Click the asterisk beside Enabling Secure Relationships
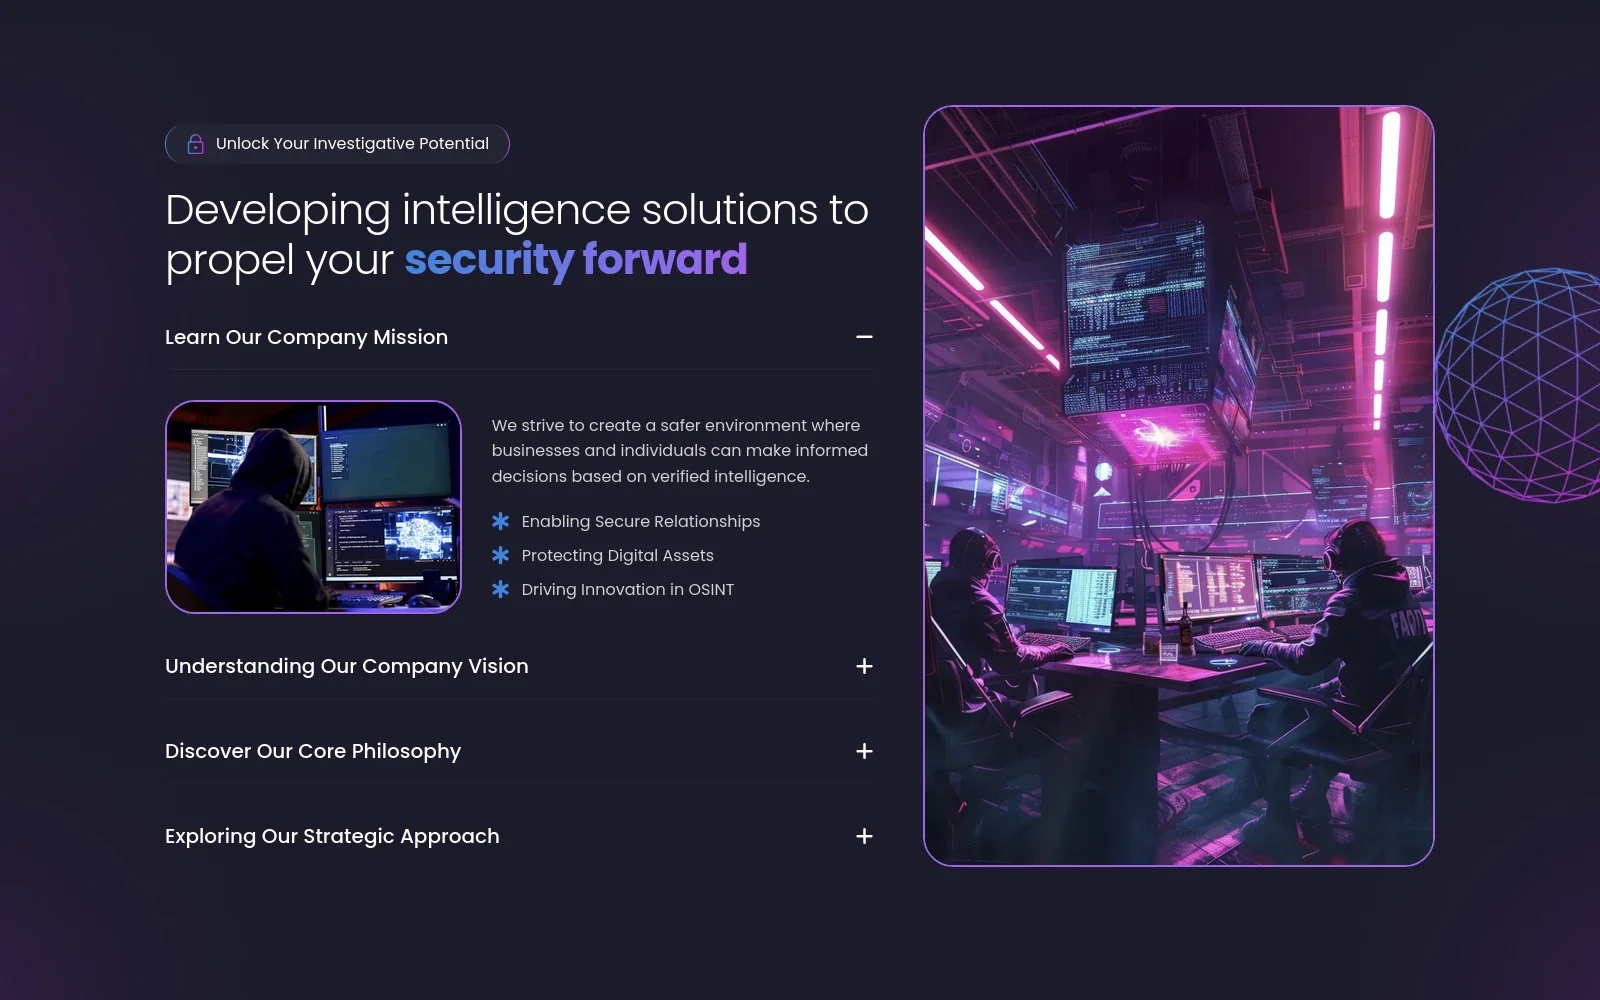1600x1000 pixels. [x=501, y=521]
